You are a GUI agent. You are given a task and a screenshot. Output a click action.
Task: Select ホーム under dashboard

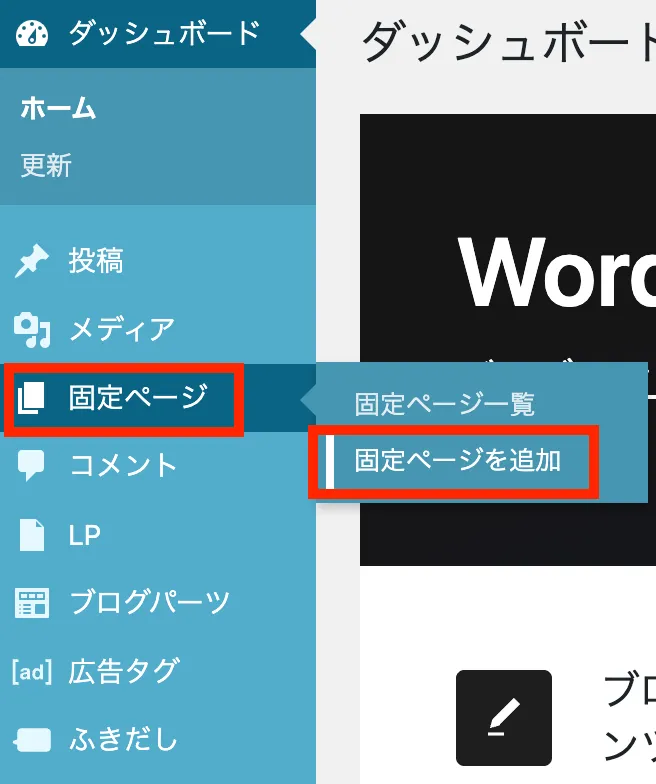click(x=58, y=108)
